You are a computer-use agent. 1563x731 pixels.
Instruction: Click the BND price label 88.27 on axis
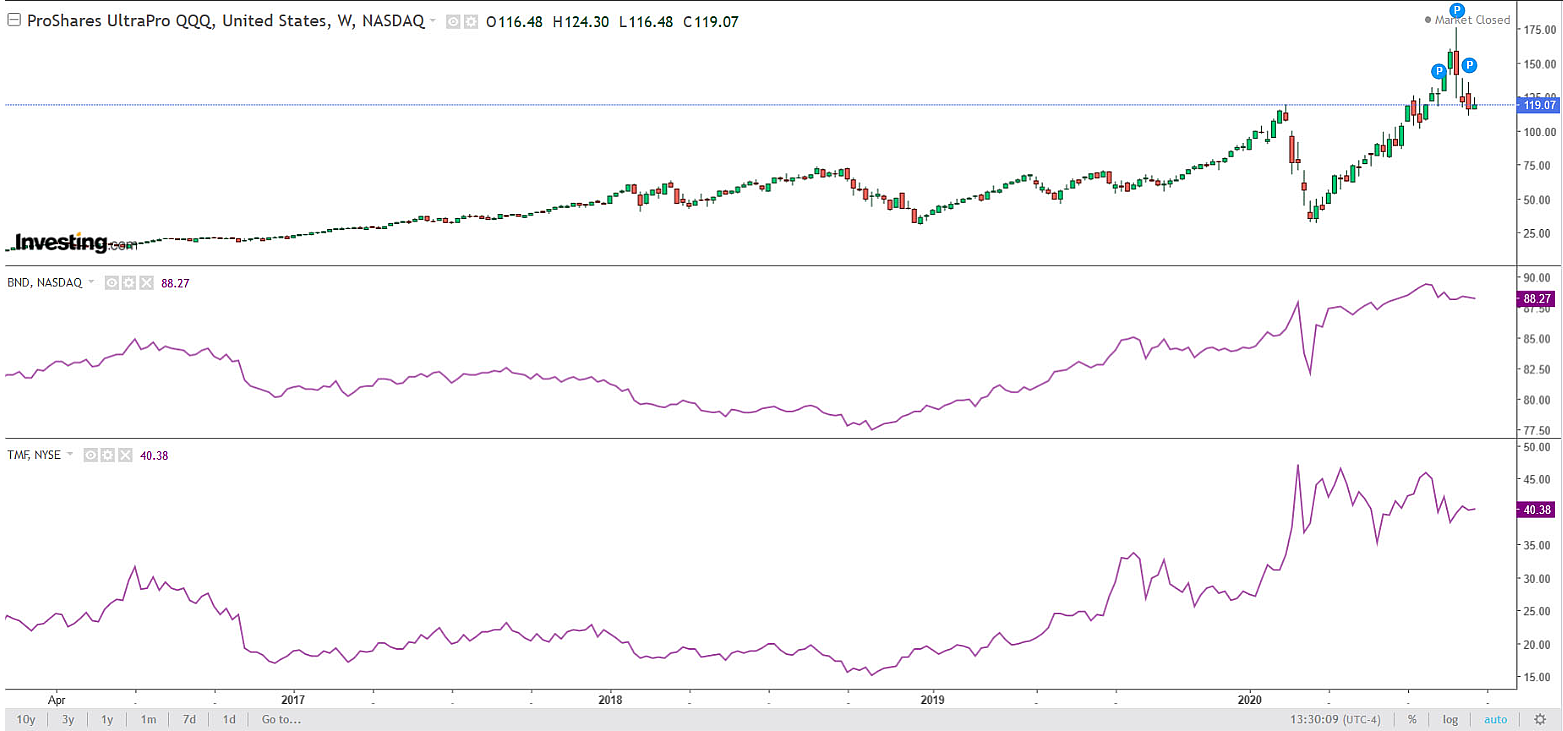tap(1538, 298)
